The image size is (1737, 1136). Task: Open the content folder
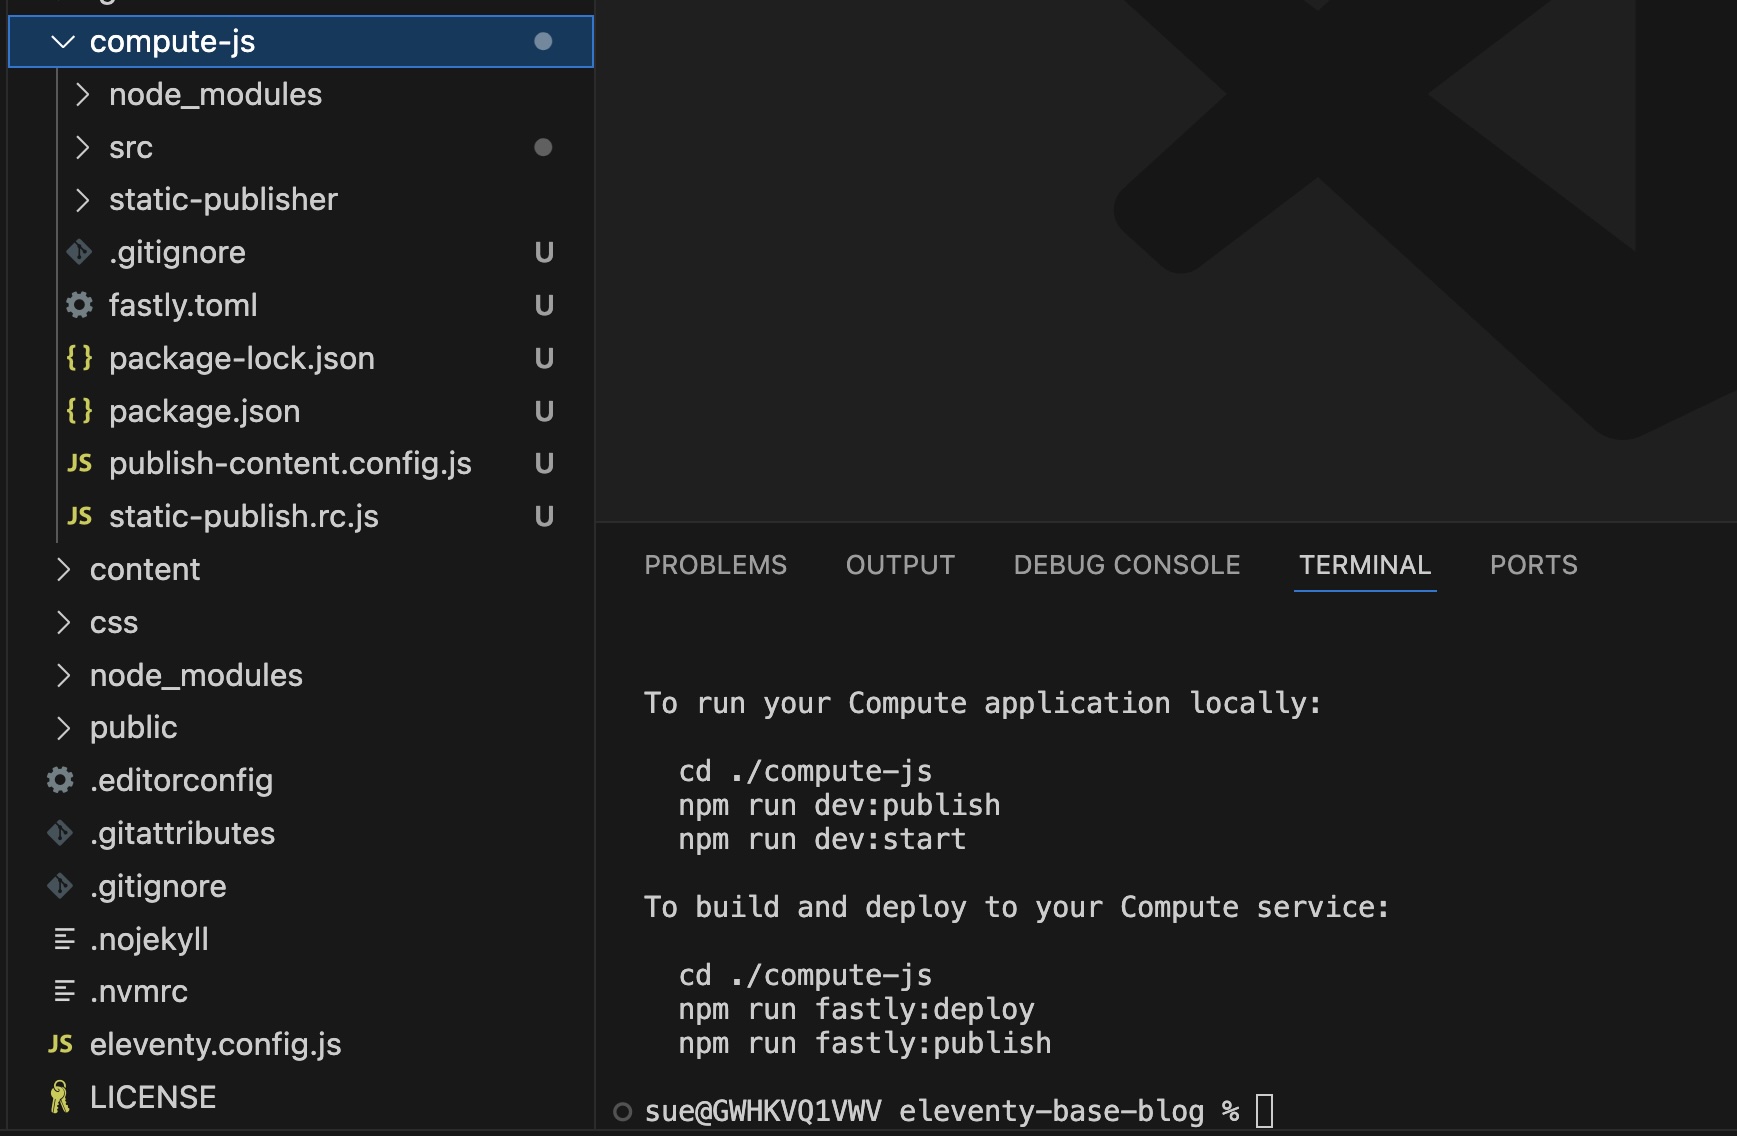pyautogui.click(x=145, y=569)
